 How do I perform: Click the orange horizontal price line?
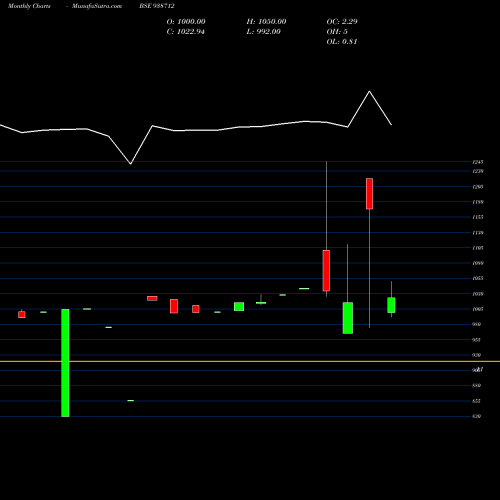pyautogui.click(x=250, y=361)
